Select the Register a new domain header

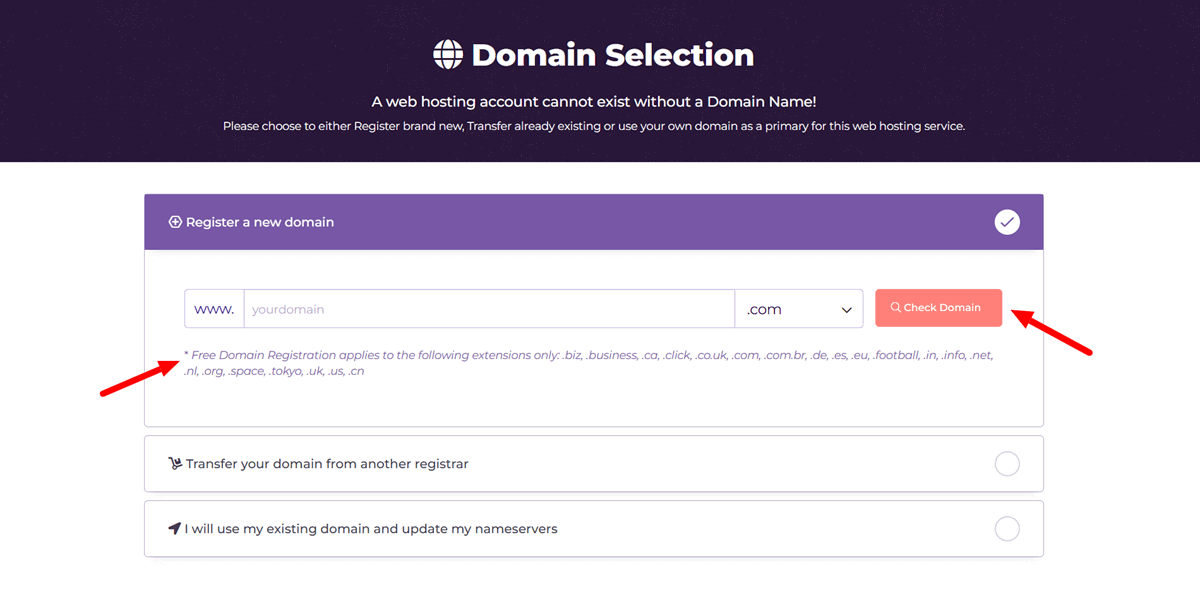(x=594, y=221)
